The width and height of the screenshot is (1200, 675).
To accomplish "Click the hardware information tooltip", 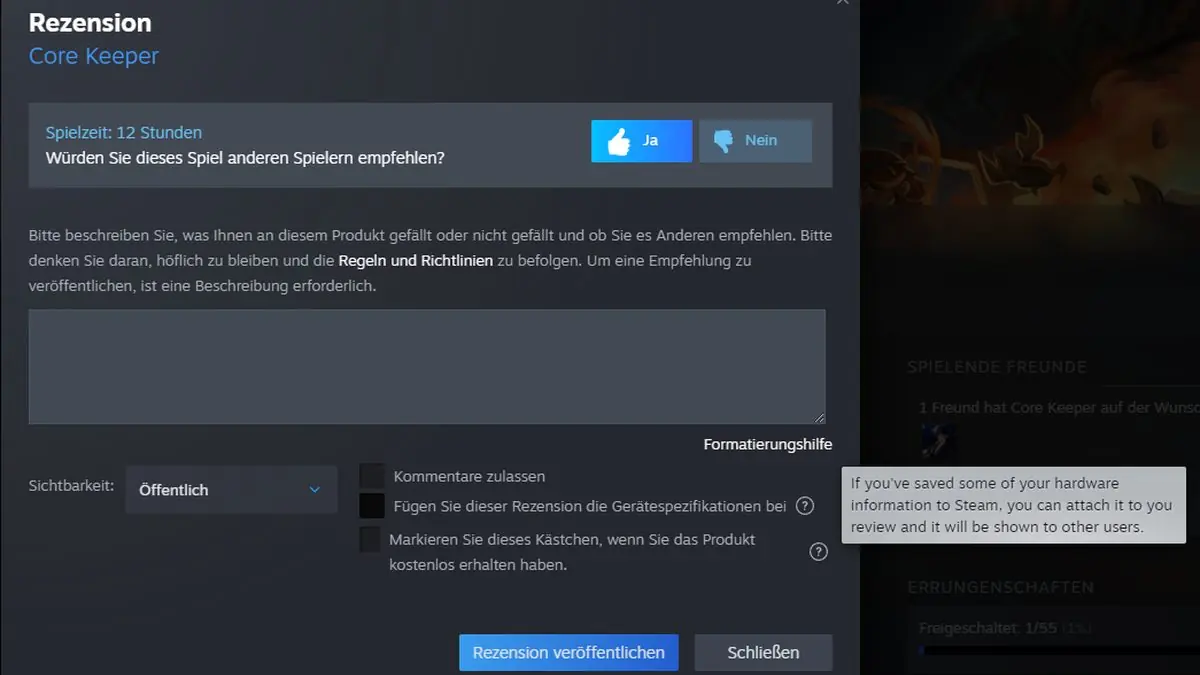I will [x=1013, y=505].
